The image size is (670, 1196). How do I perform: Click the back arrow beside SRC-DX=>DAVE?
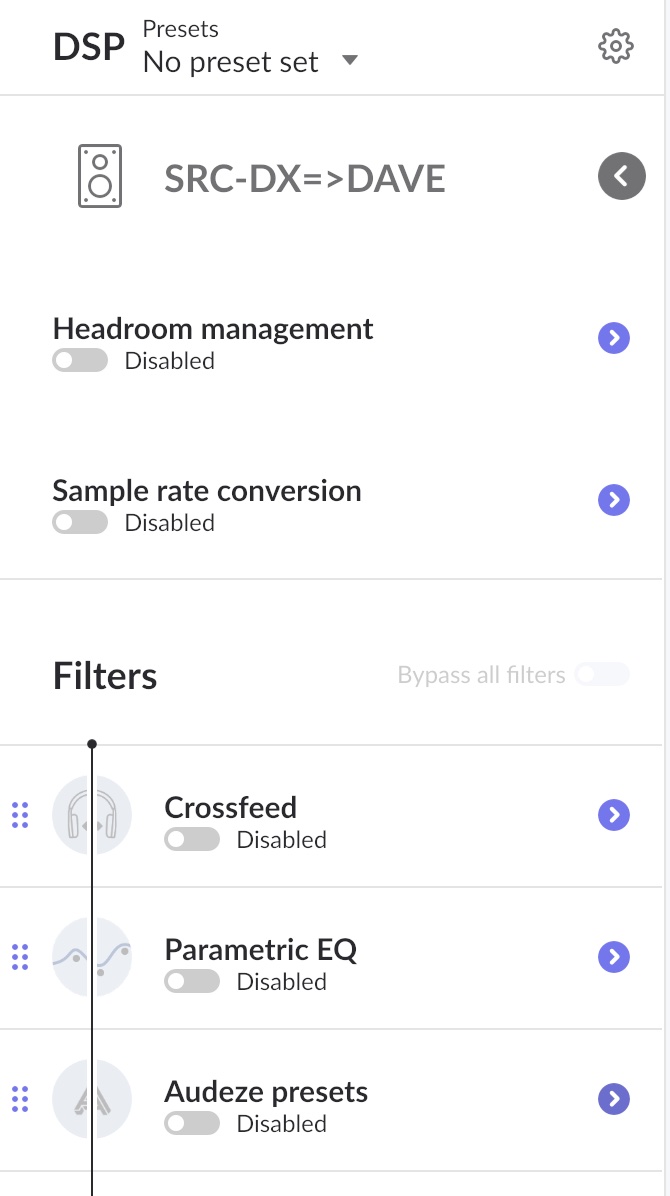621,177
